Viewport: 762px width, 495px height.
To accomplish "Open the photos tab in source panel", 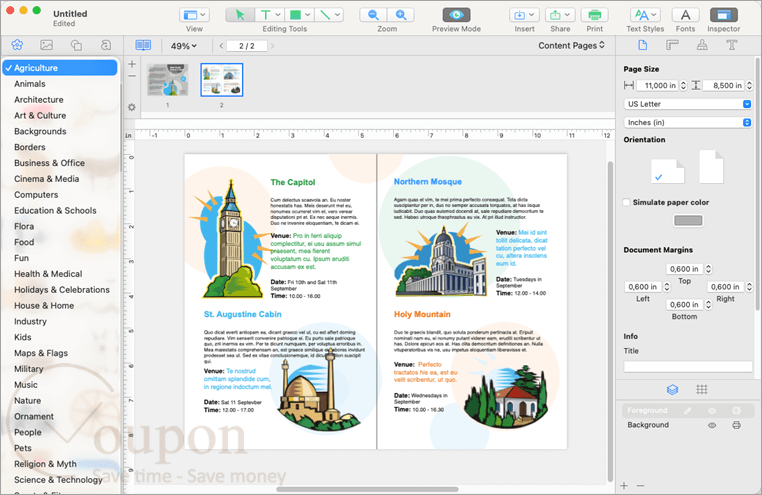I will click(47, 45).
